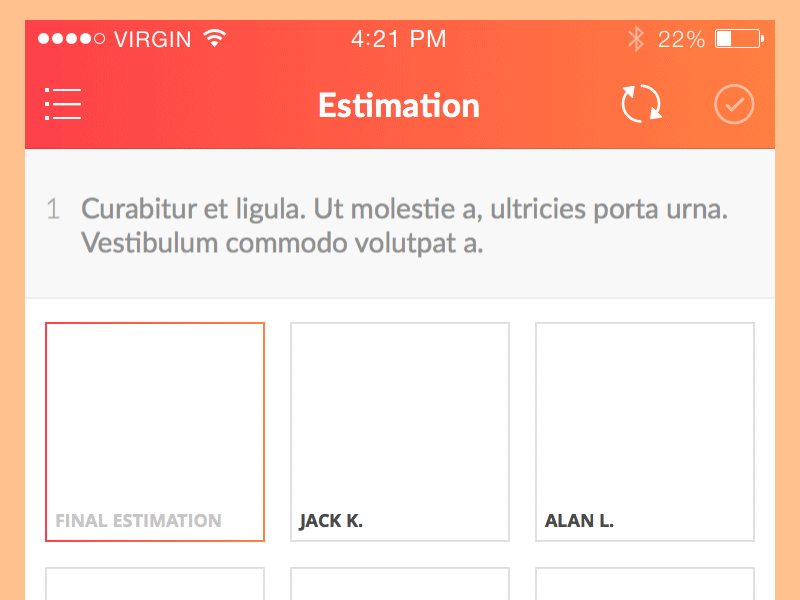Open the Estimation screen title

[399, 105]
